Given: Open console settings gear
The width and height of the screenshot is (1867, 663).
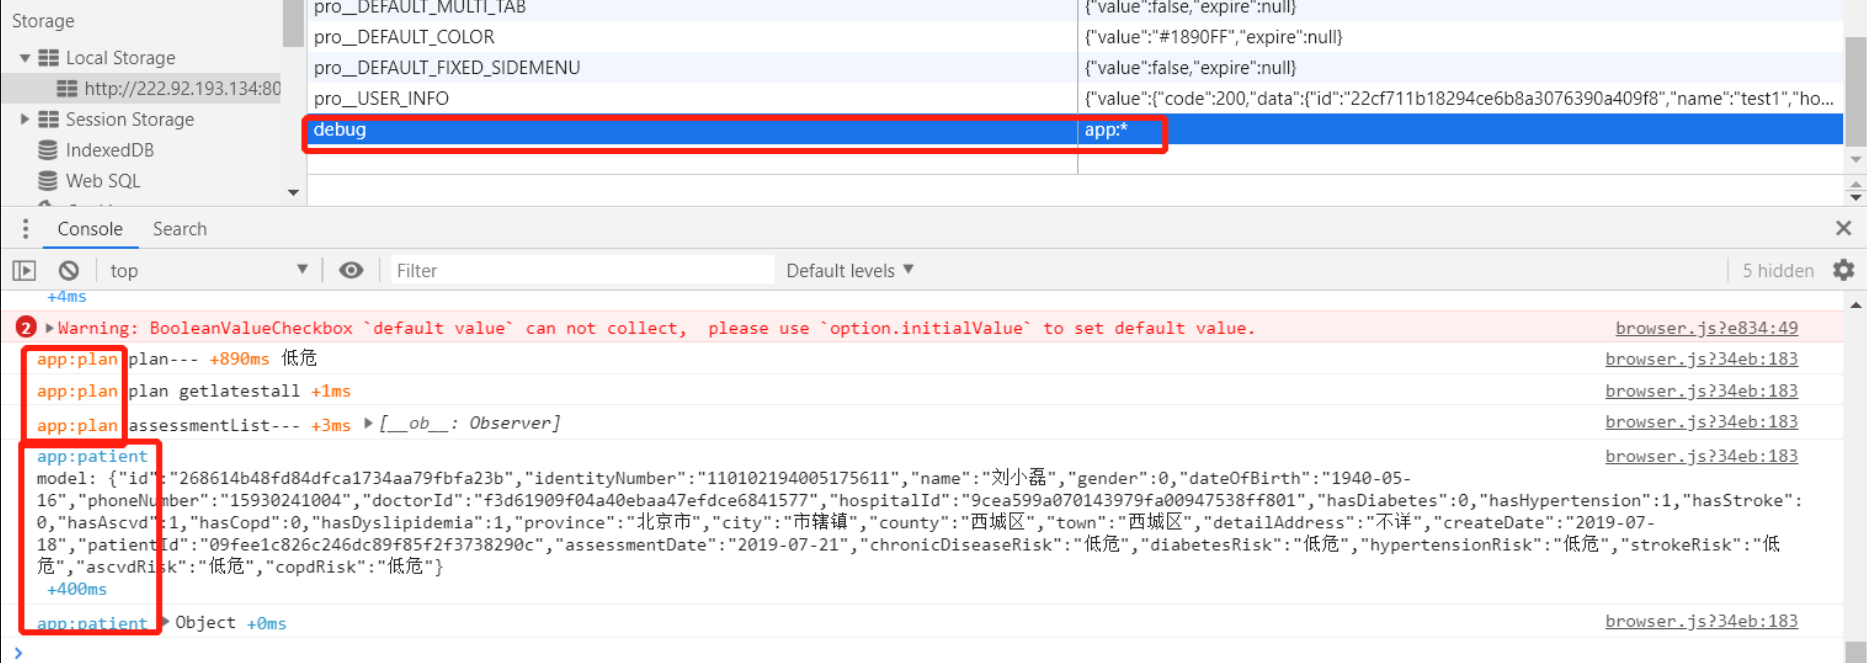Looking at the screenshot, I should [x=1844, y=269].
